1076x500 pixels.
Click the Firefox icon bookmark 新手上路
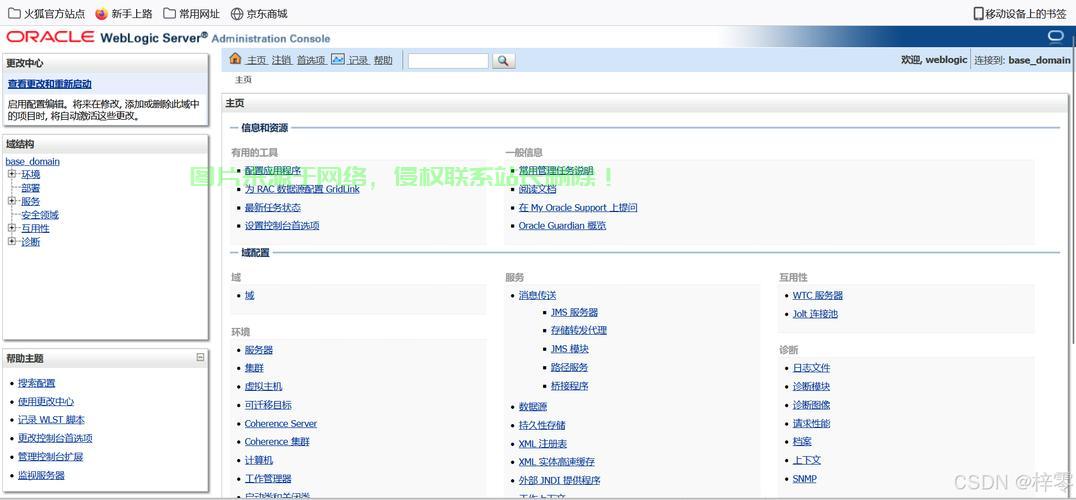click(102, 14)
